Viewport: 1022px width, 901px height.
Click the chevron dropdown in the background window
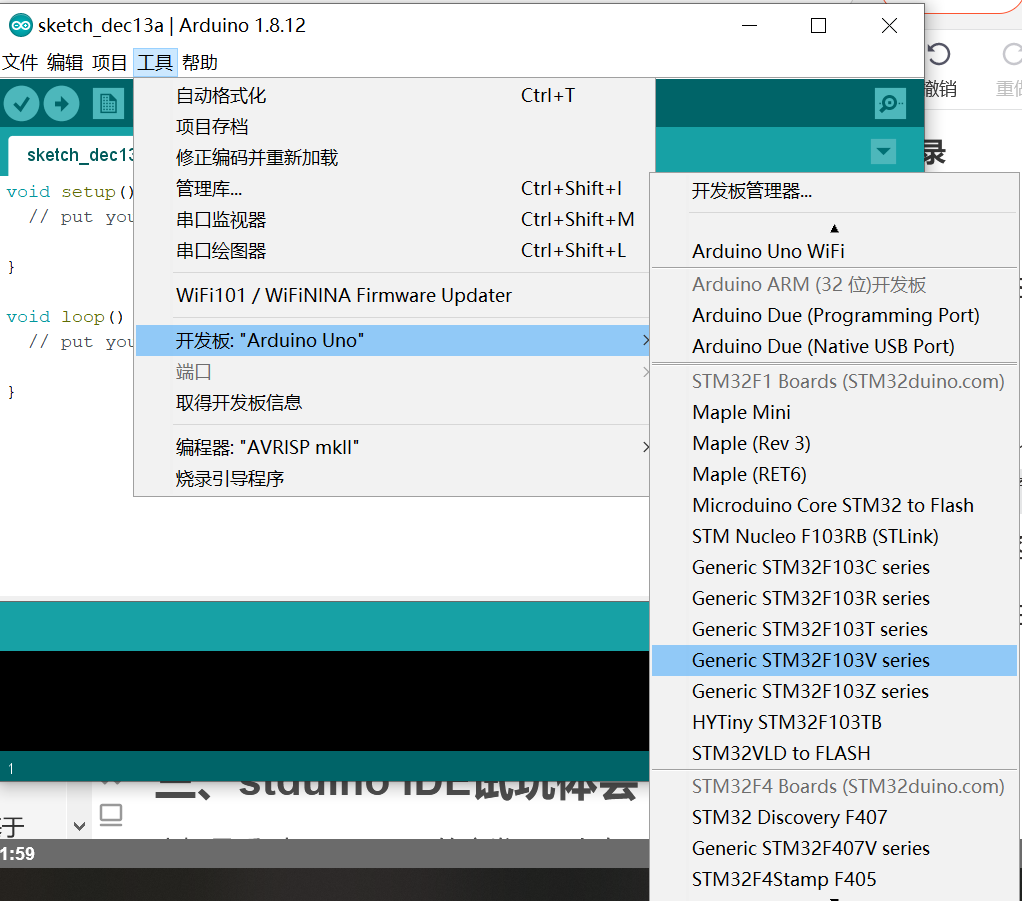coord(80,827)
